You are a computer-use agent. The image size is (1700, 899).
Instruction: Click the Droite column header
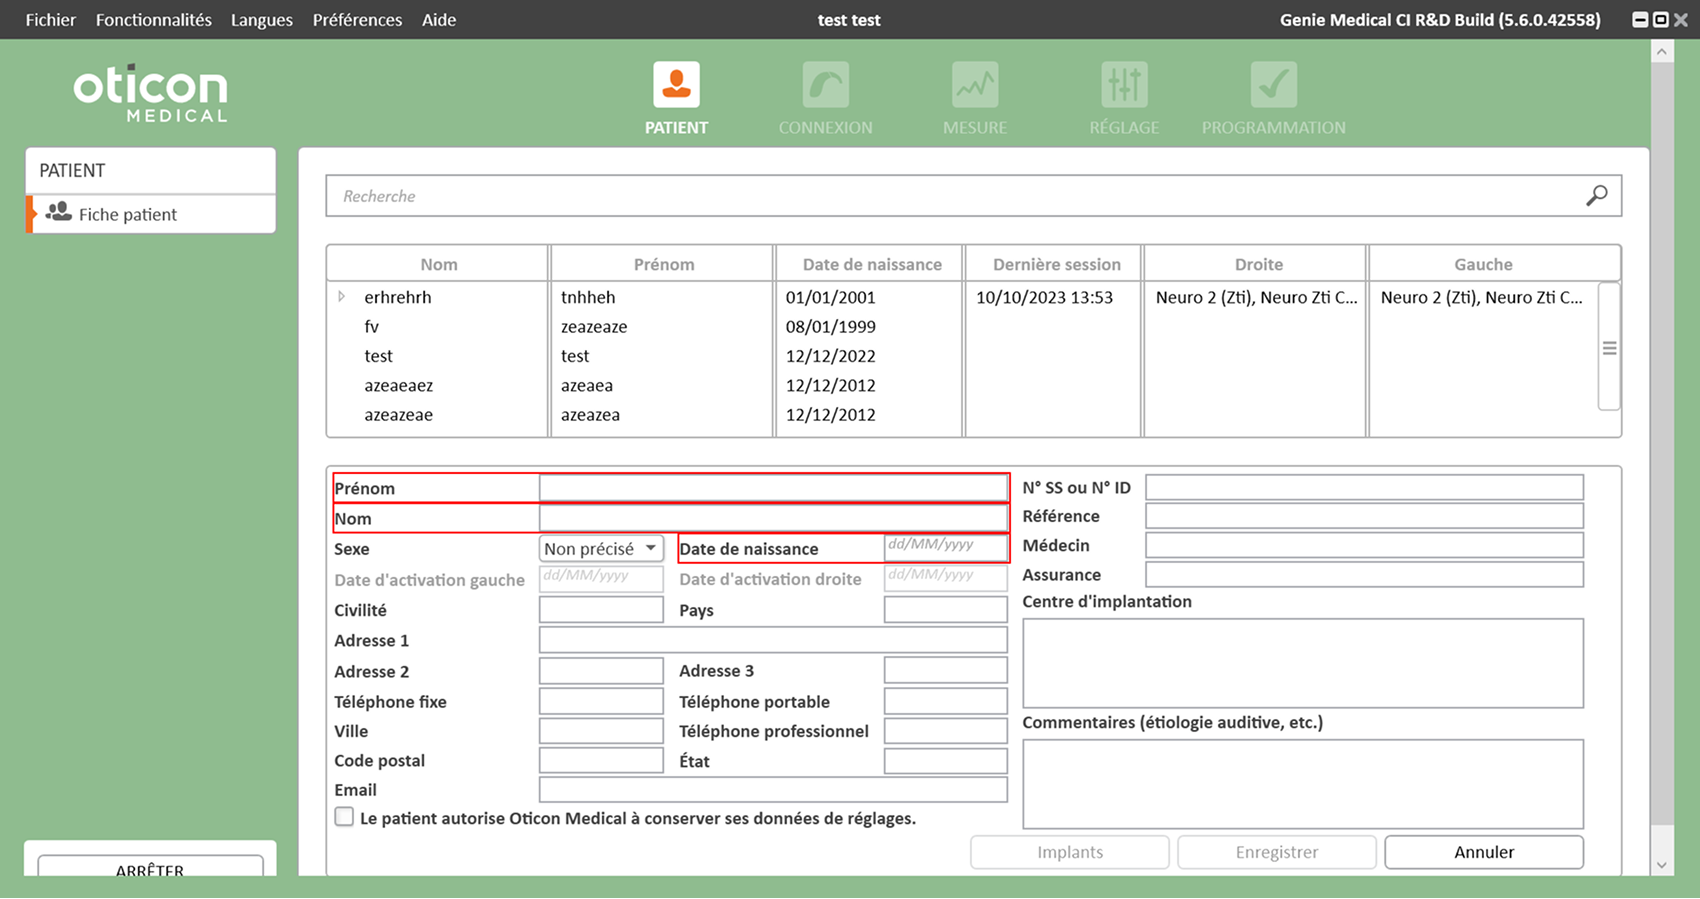[1258, 264]
